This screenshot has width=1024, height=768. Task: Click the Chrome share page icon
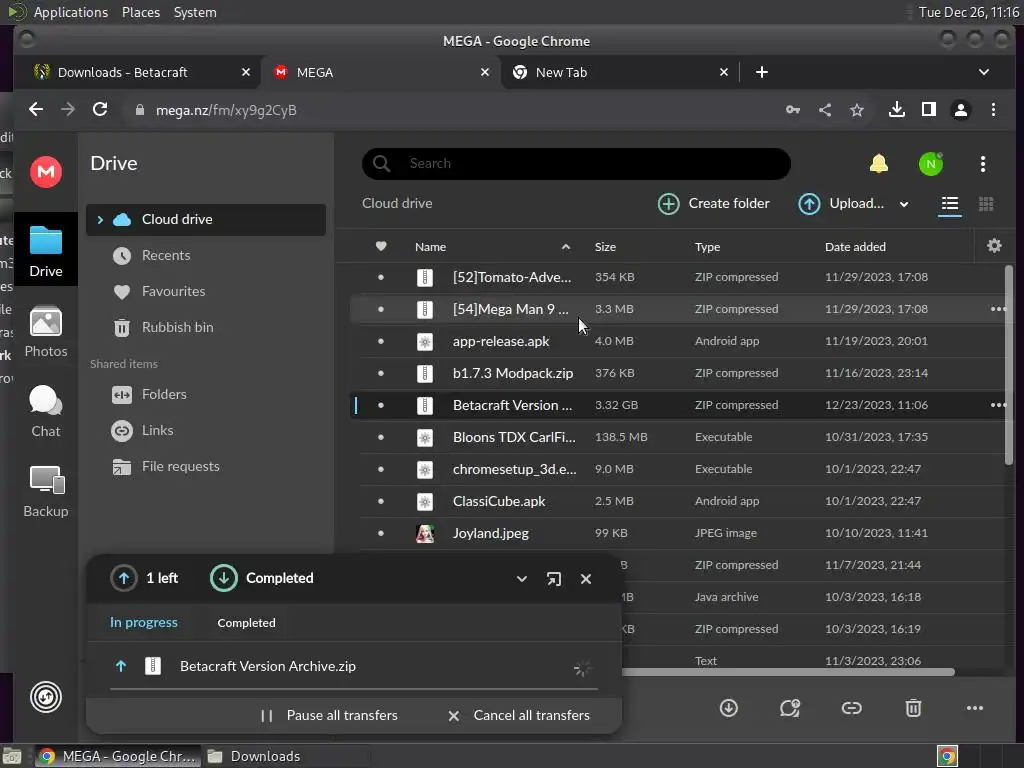tap(825, 110)
